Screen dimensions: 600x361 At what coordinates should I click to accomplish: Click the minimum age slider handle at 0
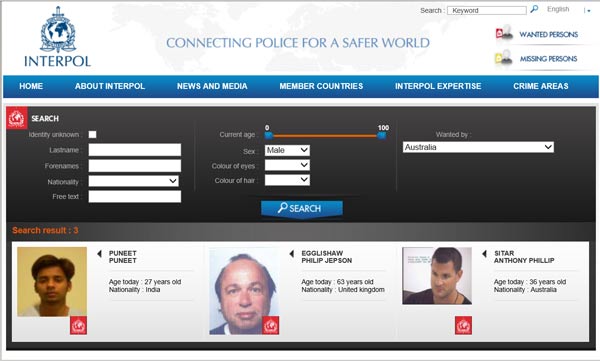pyautogui.click(x=269, y=135)
